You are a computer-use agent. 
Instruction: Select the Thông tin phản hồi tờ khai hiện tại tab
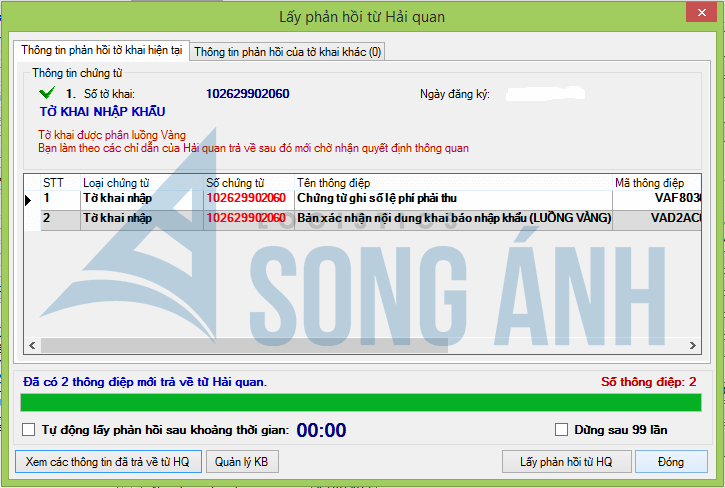click(x=101, y=50)
